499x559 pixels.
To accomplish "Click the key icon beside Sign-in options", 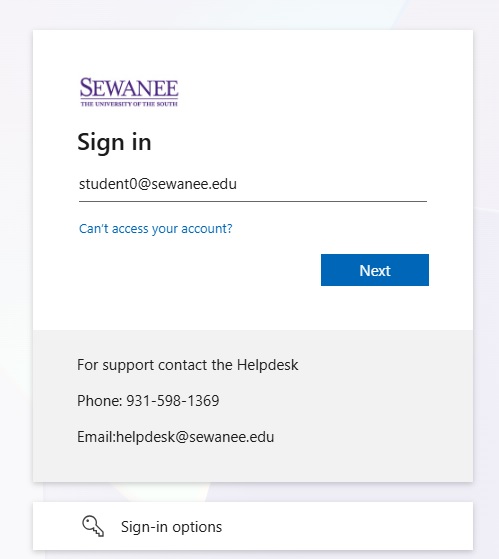I will (93, 526).
